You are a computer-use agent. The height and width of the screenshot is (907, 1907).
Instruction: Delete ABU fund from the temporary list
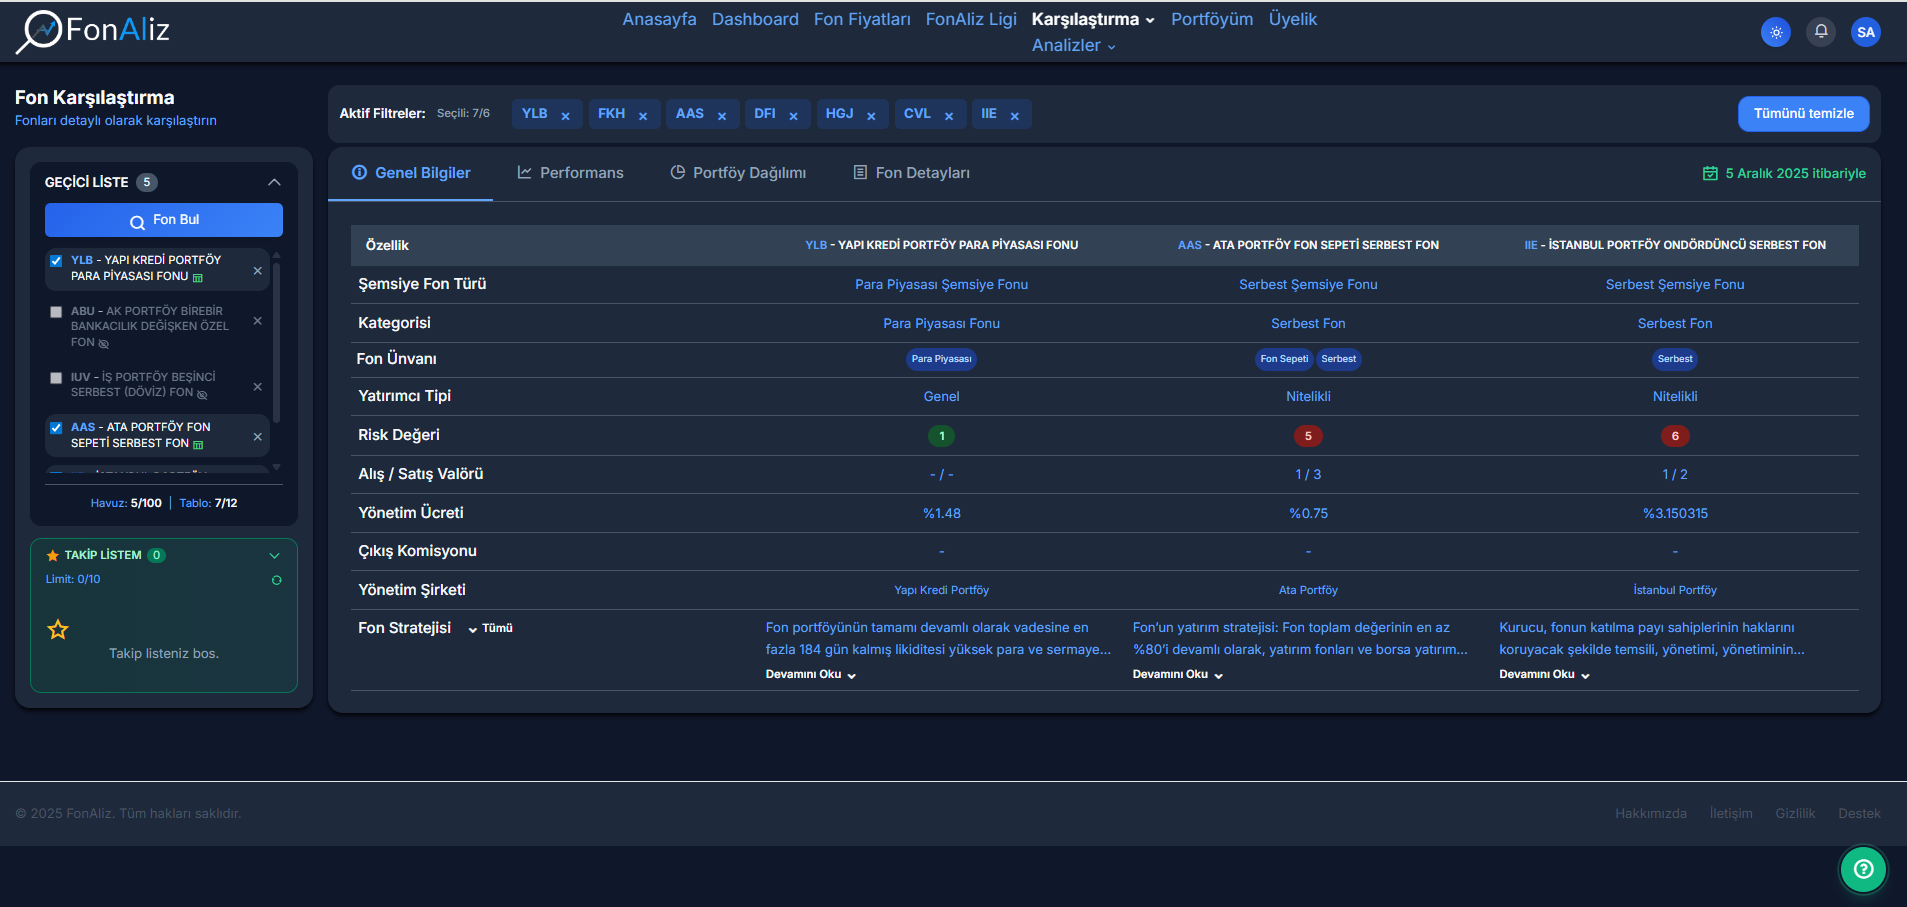tap(257, 321)
